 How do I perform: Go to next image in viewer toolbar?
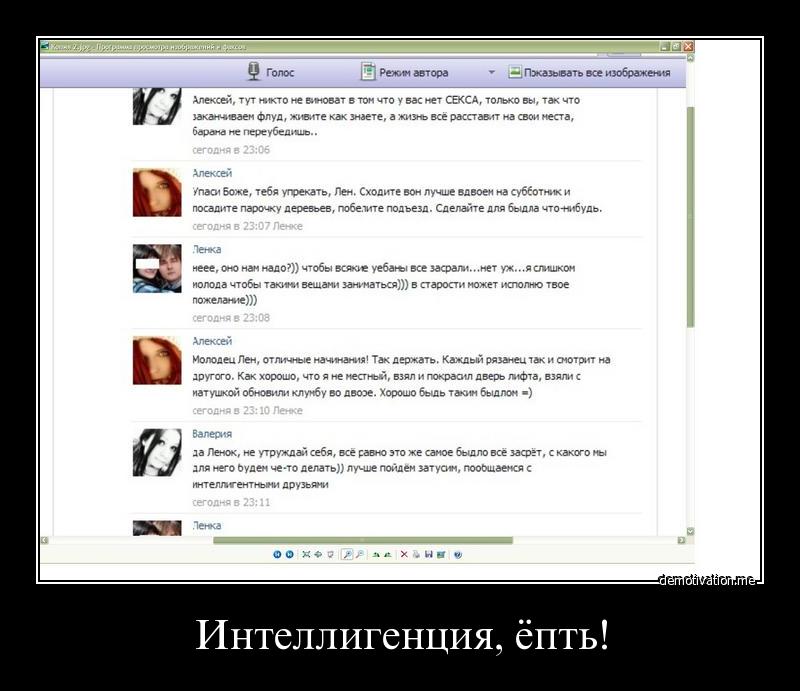(x=289, y=554)
